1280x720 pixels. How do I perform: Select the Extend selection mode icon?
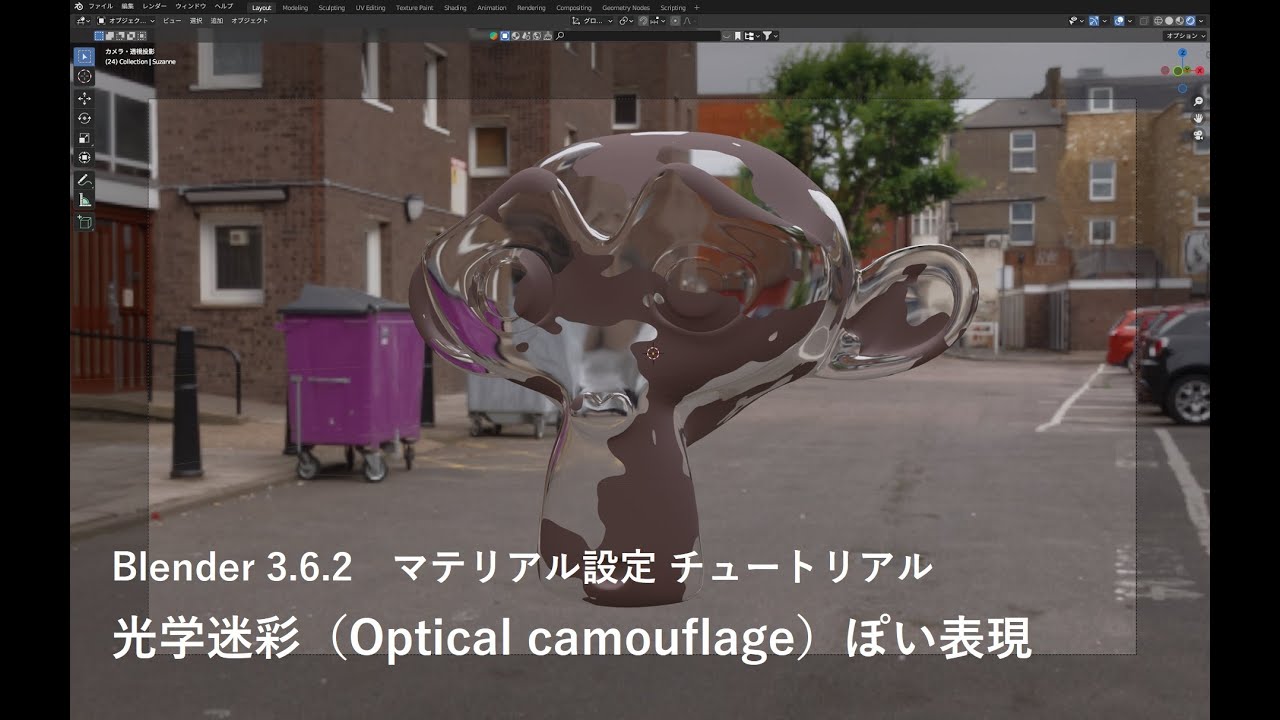pyautogui.click(x=109, y=36)
